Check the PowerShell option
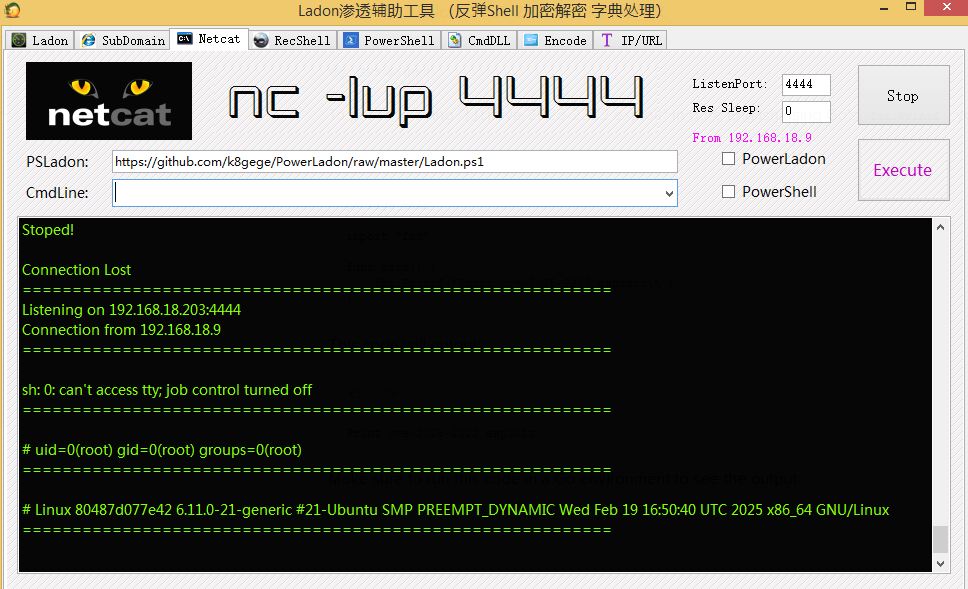 [728, 191]
